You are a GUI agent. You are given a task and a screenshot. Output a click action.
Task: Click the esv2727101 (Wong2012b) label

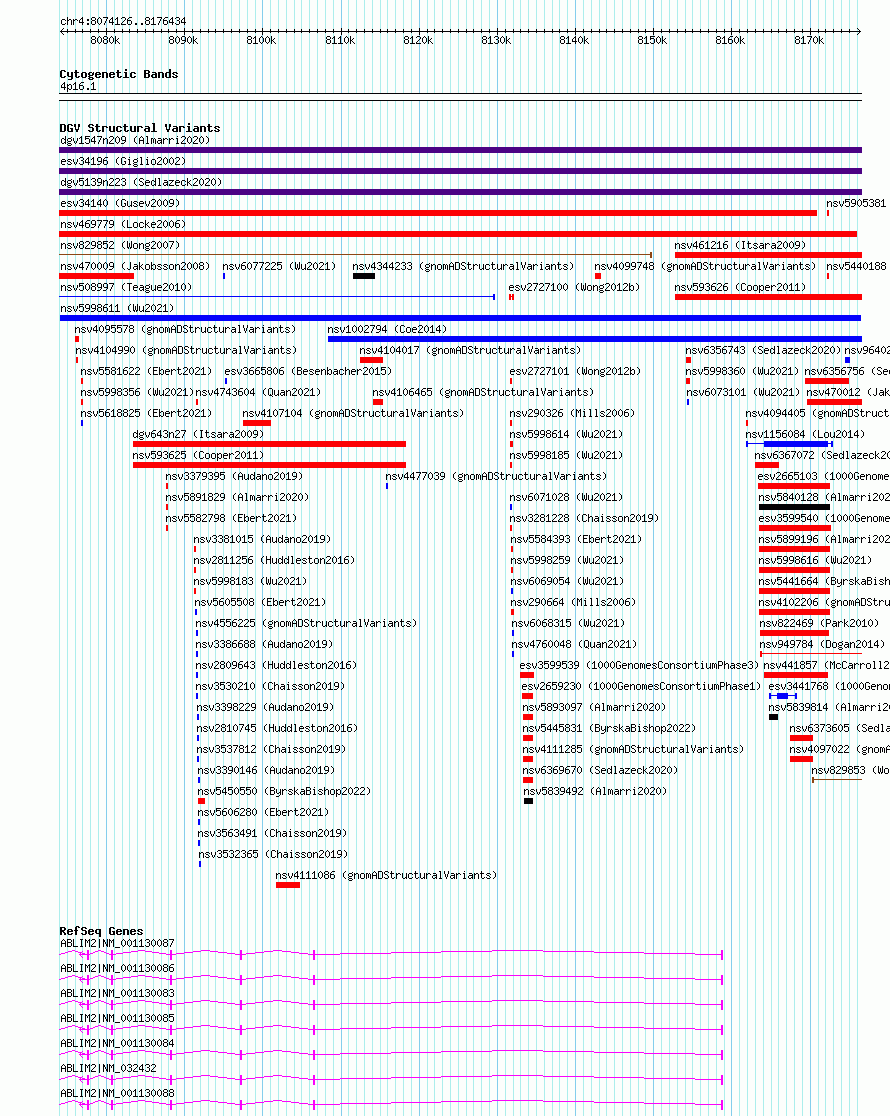(575, 371)
